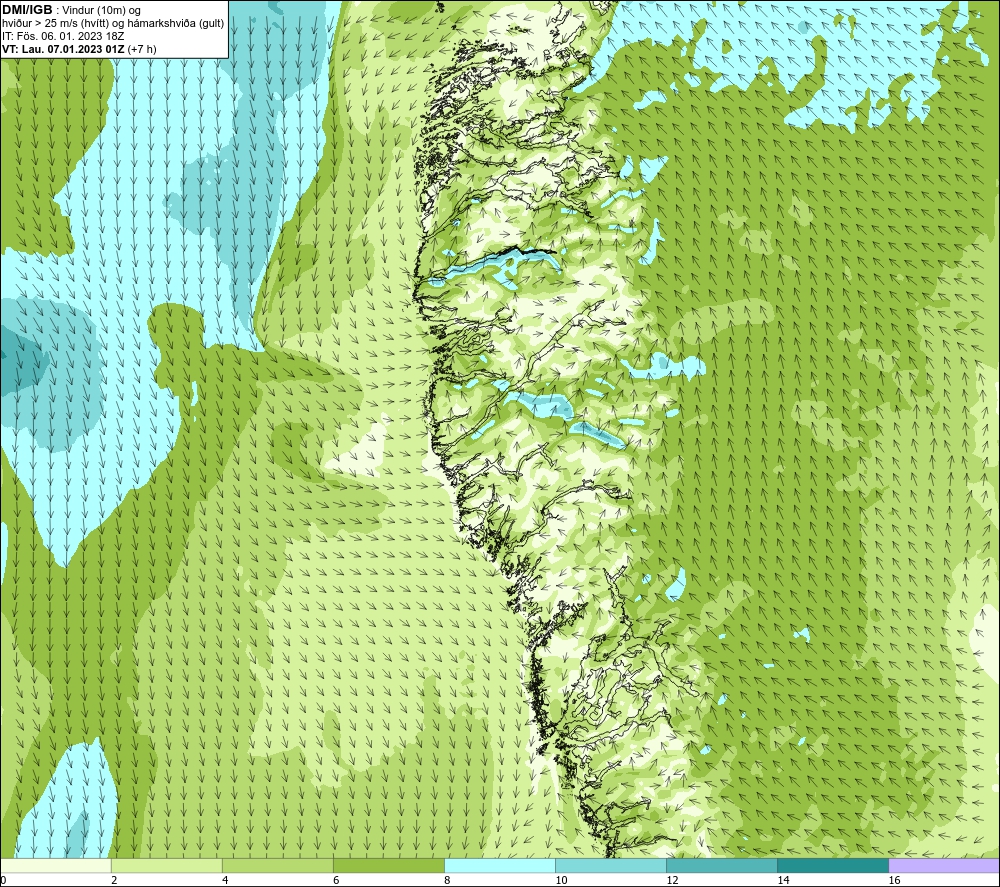Click the legend scale label '0'
This screenshot has width=1000, height=887.
(4, 880)
